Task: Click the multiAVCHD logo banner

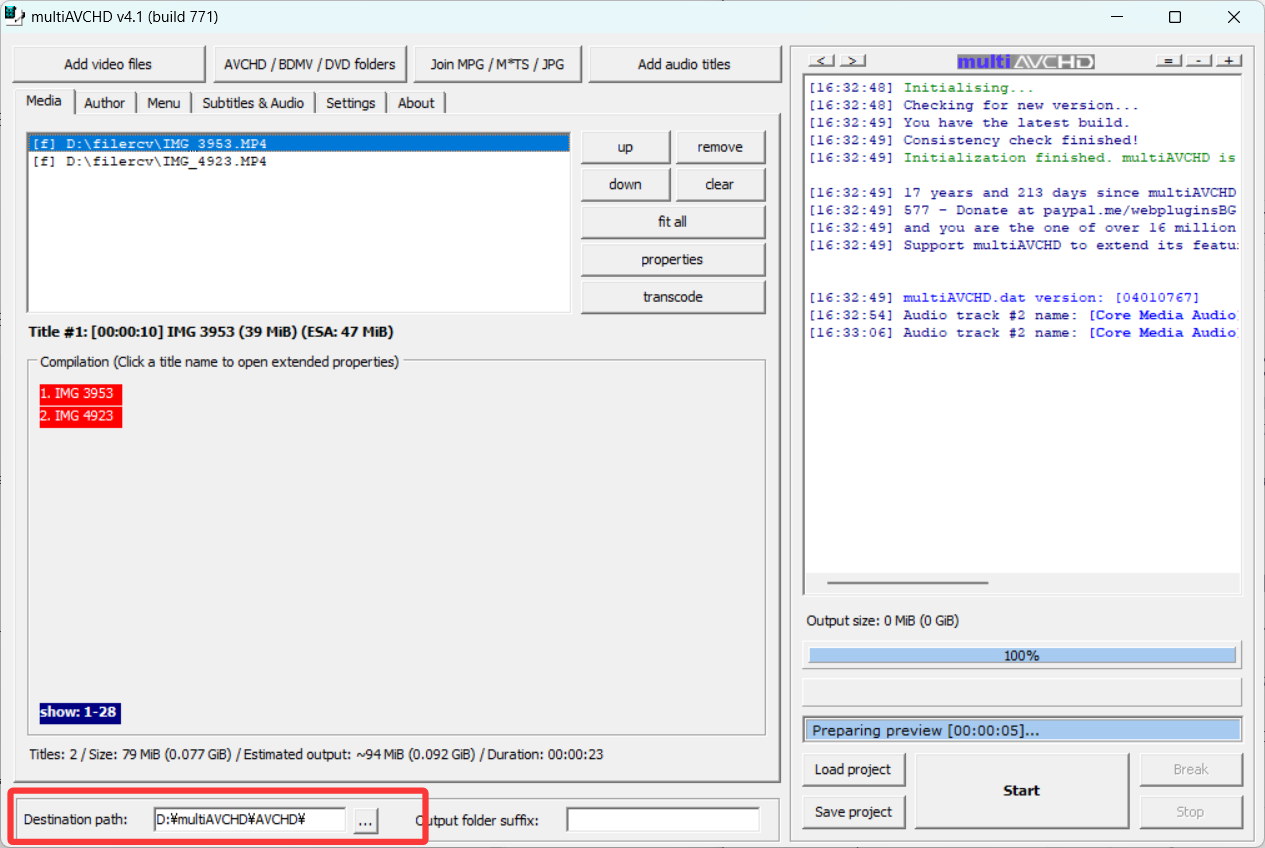Action: 1025,62
